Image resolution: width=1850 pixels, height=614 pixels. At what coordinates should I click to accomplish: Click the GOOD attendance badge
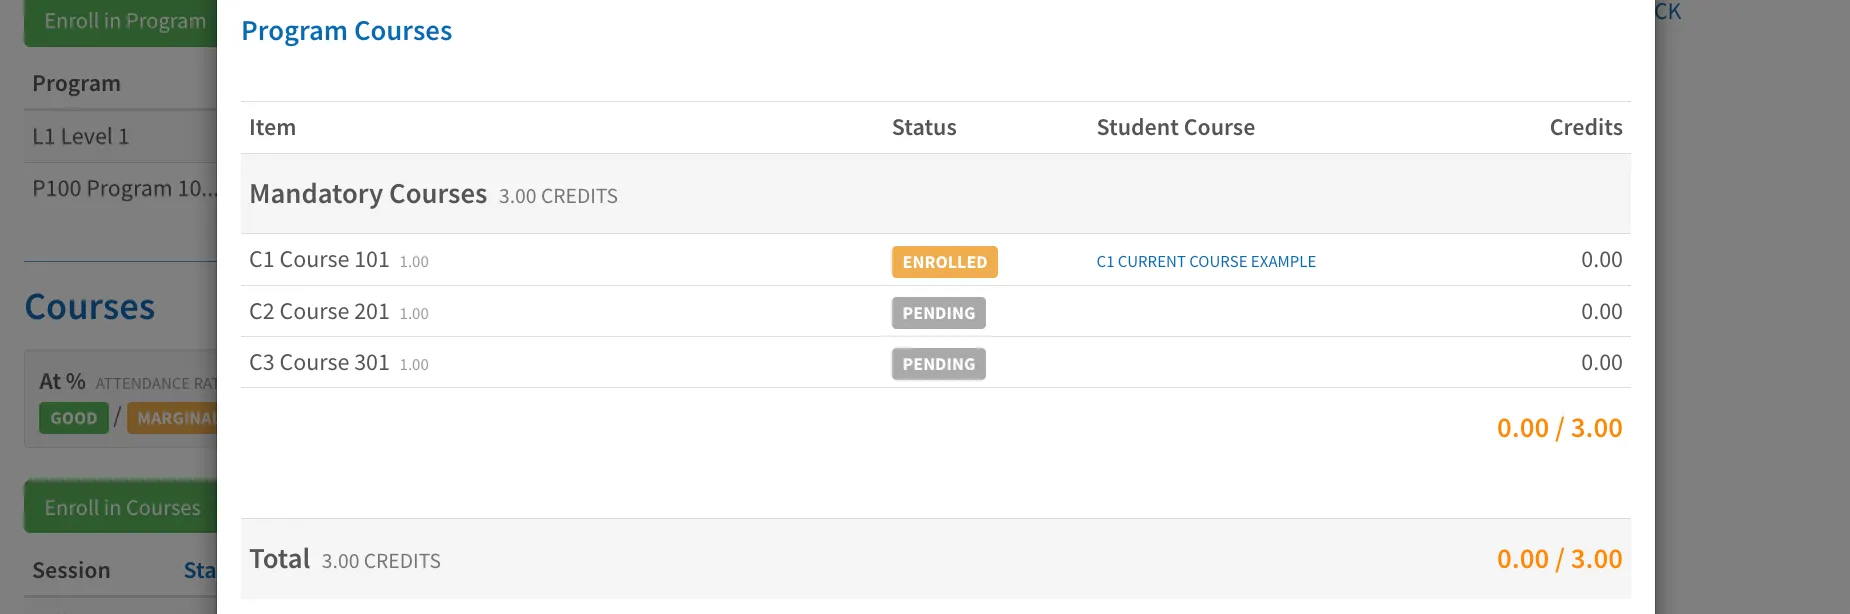74,418
